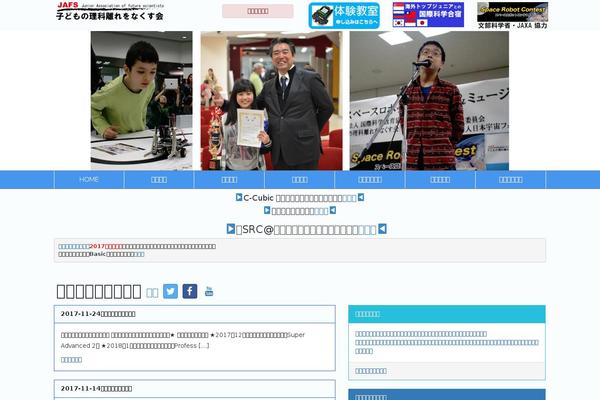Click the arrow icon before C-Cubic

tap(239, 198)
